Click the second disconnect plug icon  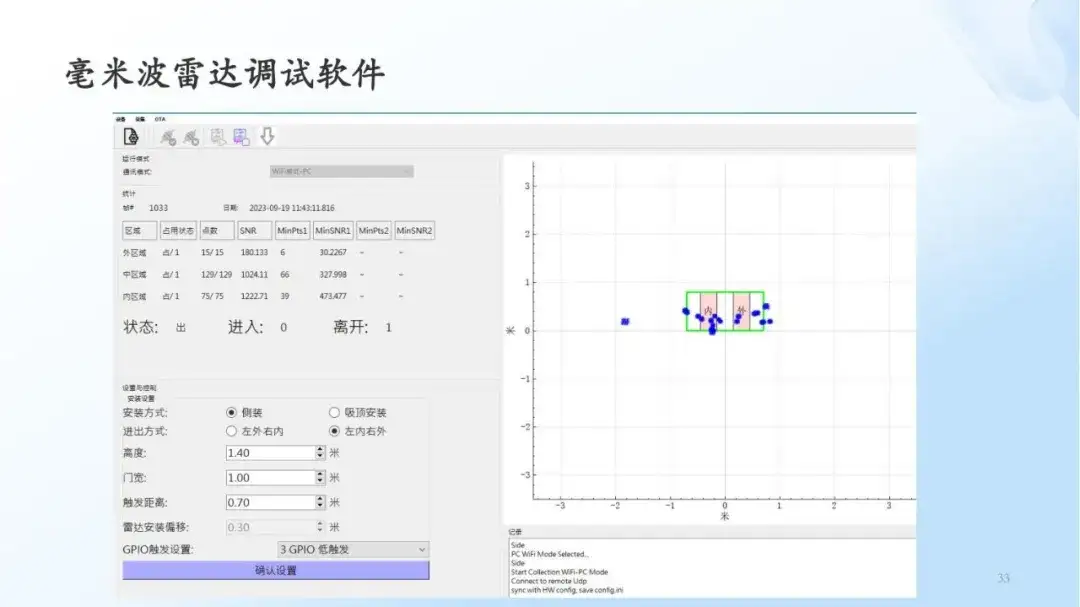[191, 137]
